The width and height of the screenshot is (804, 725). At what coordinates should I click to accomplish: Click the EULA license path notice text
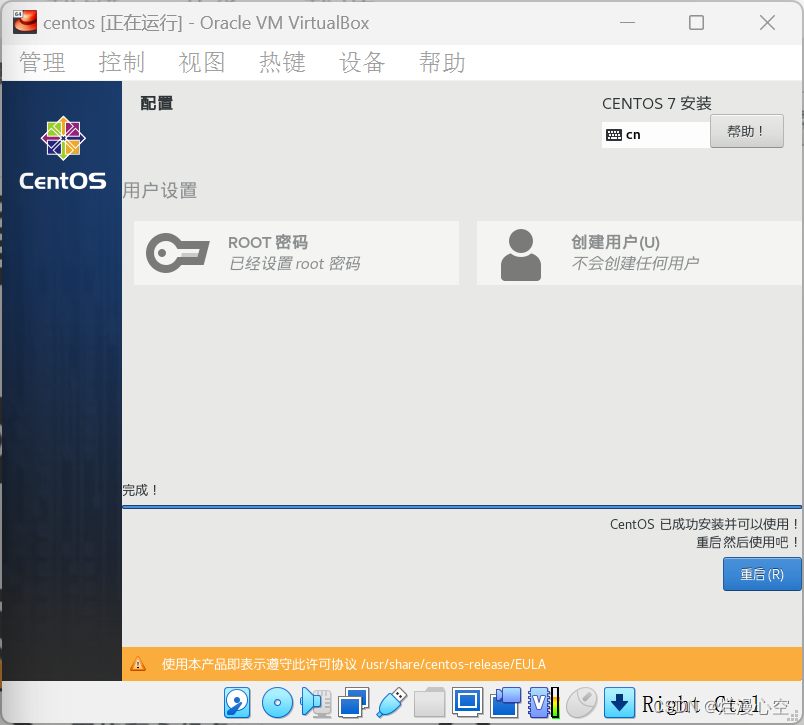pyautogui.click(x=354, y=664)
